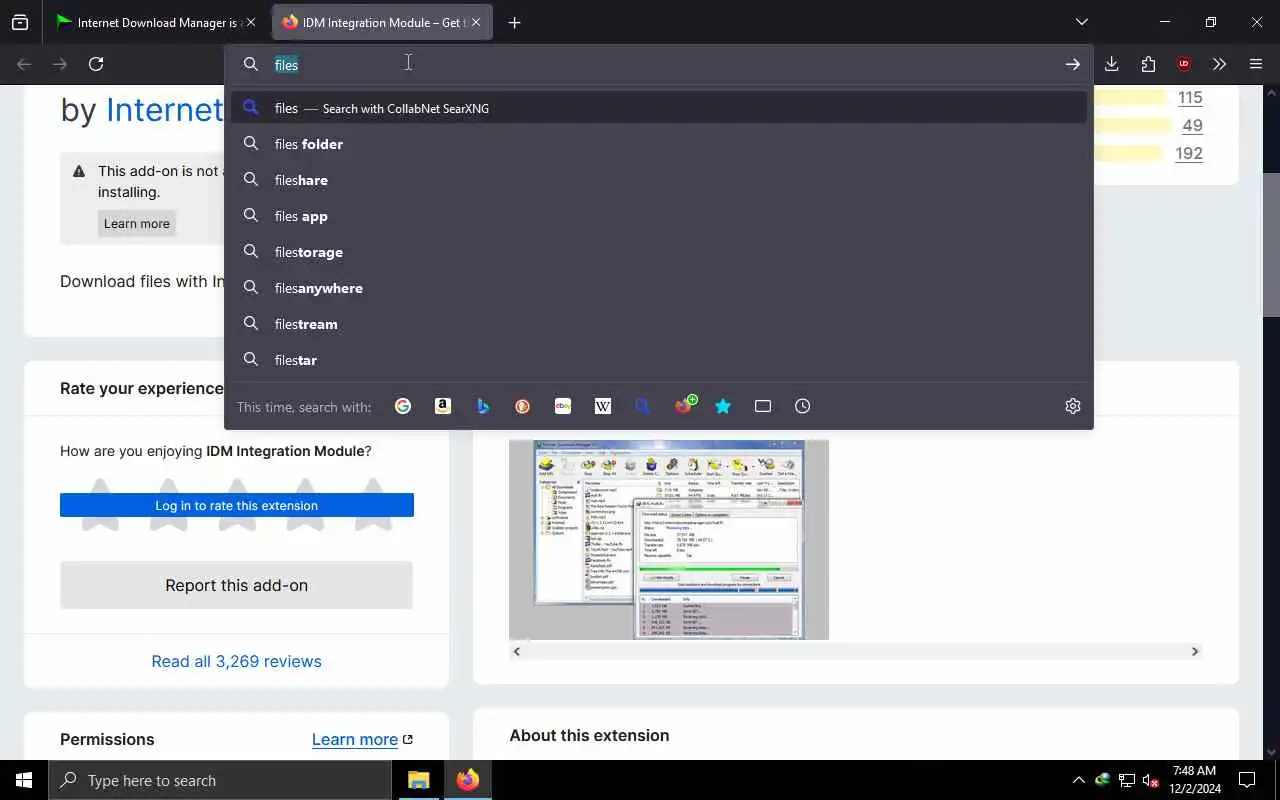The image size is (1280, 800).
Task: Move screenshots carousel left arrow
Action: point(516,651)
